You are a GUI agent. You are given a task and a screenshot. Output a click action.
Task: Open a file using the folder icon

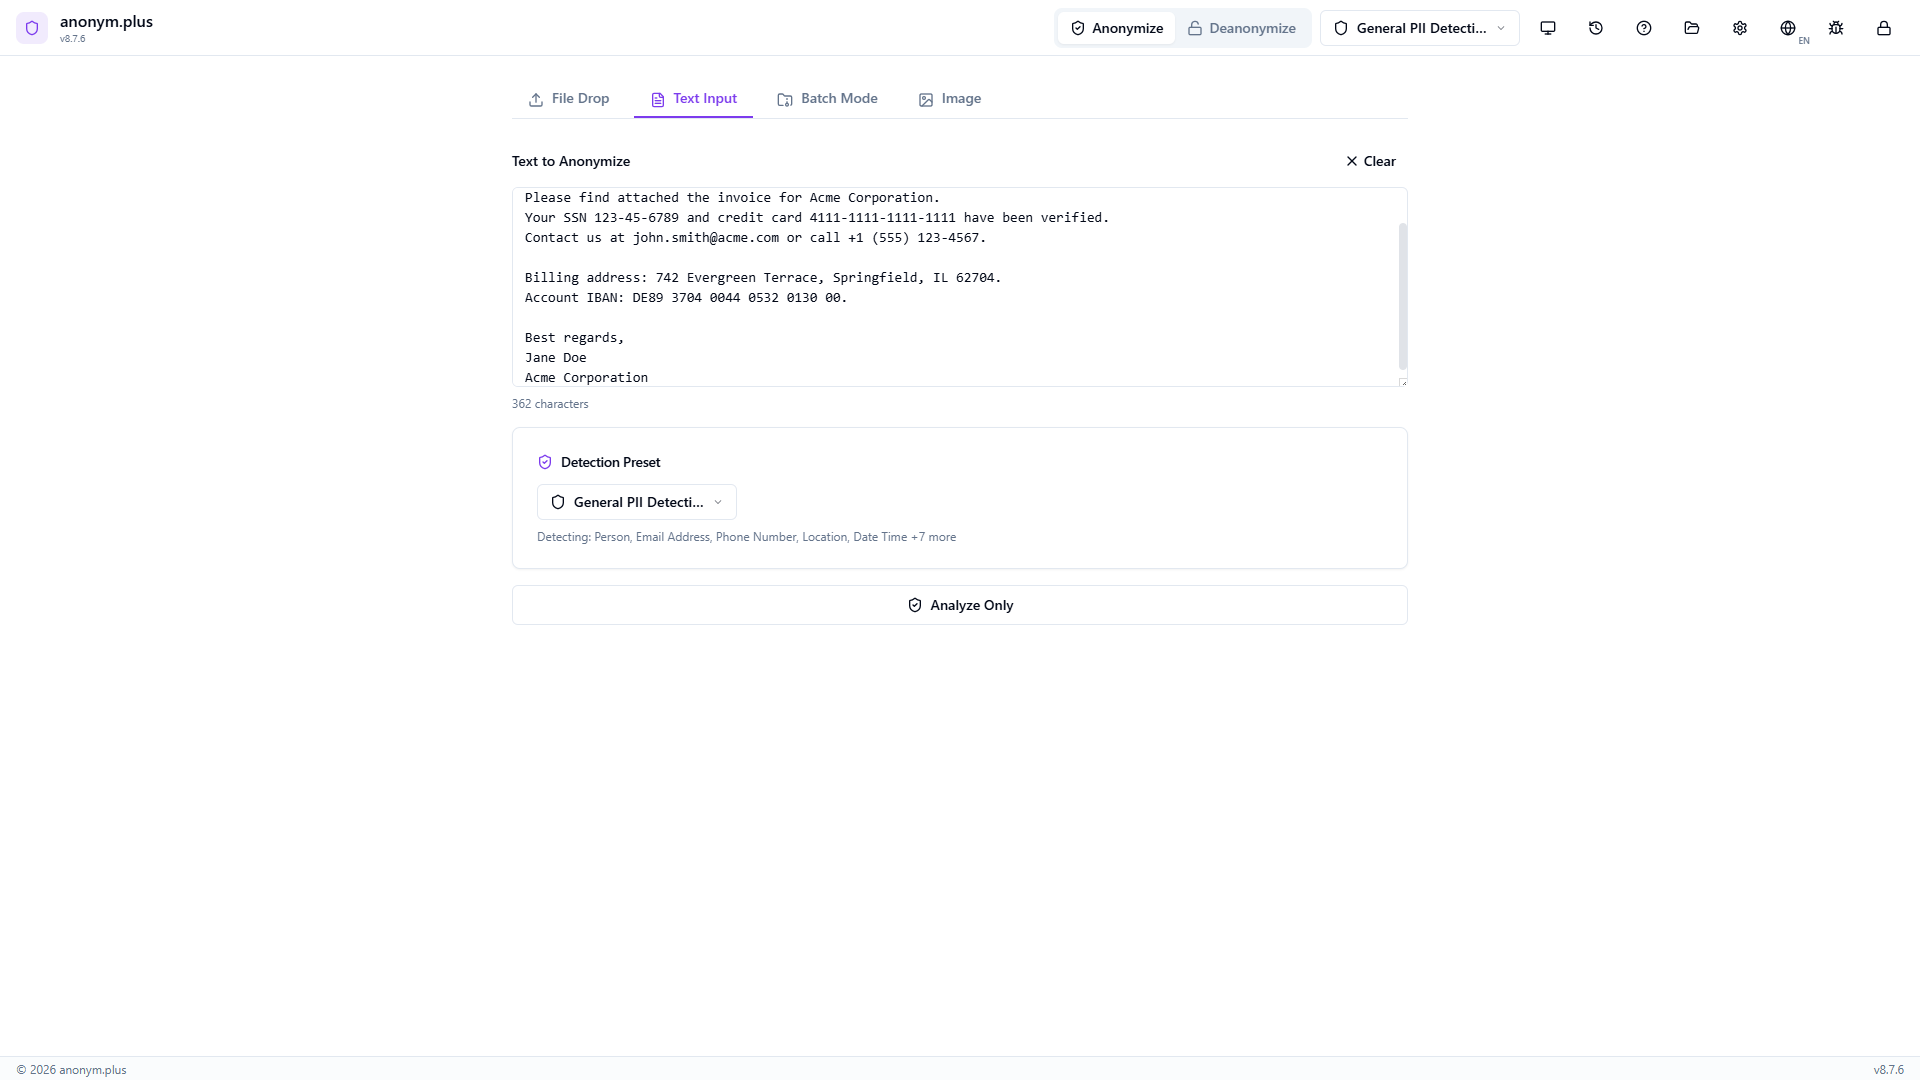(1691, 28)
